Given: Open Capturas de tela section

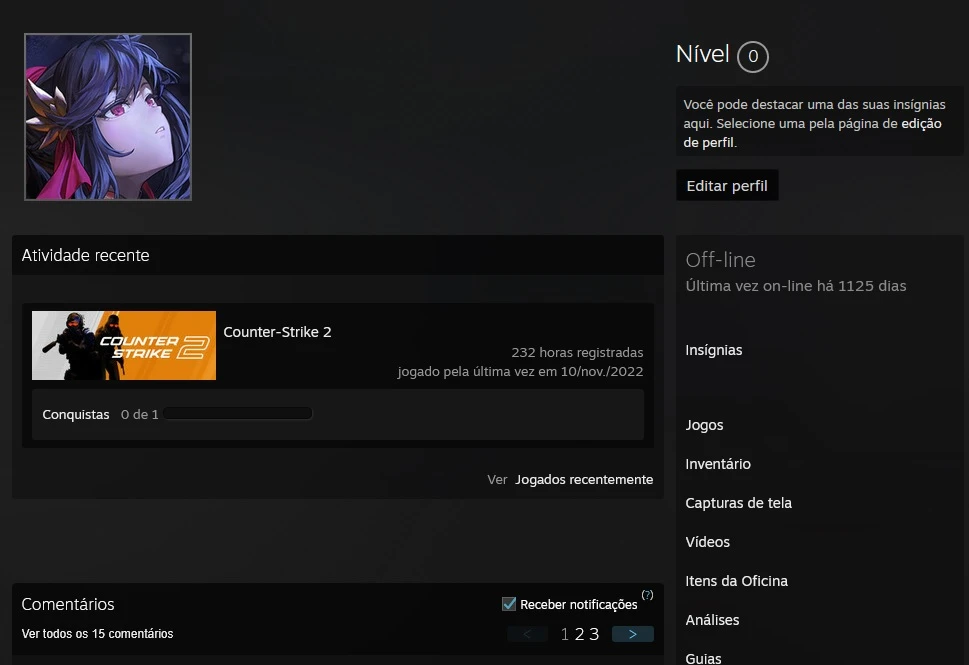Looking at the screenshot, I should (x=738, y=503).
